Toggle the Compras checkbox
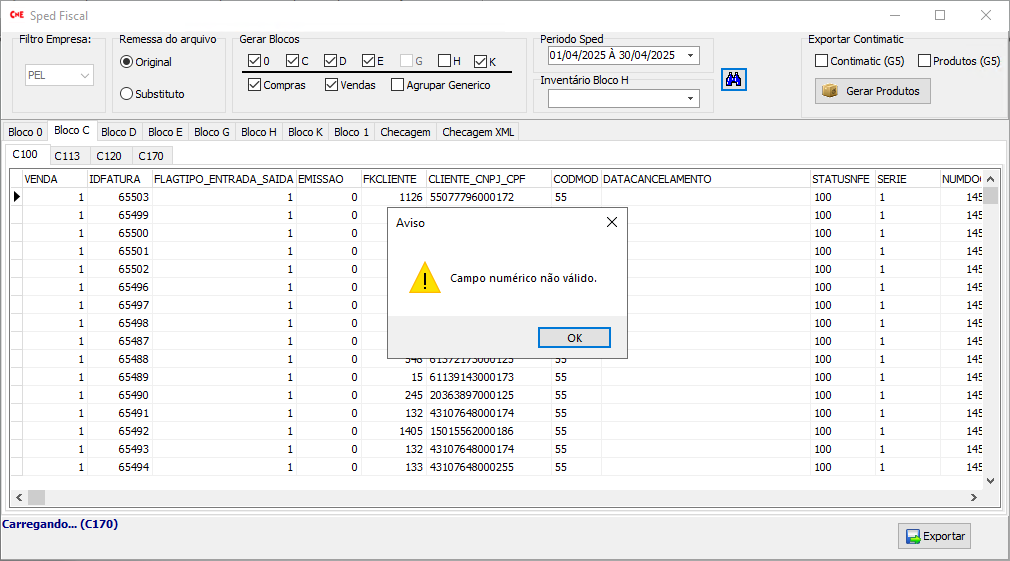Screen dimensions: 1010x561 tap(254, 85)
